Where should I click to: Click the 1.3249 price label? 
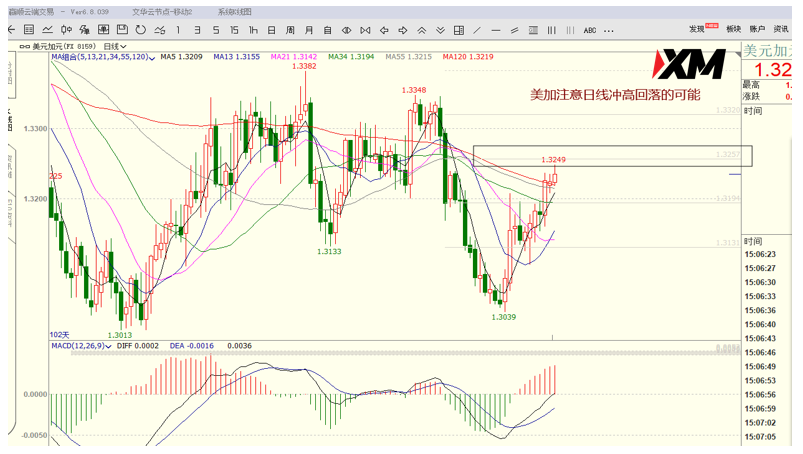(554, 160)
